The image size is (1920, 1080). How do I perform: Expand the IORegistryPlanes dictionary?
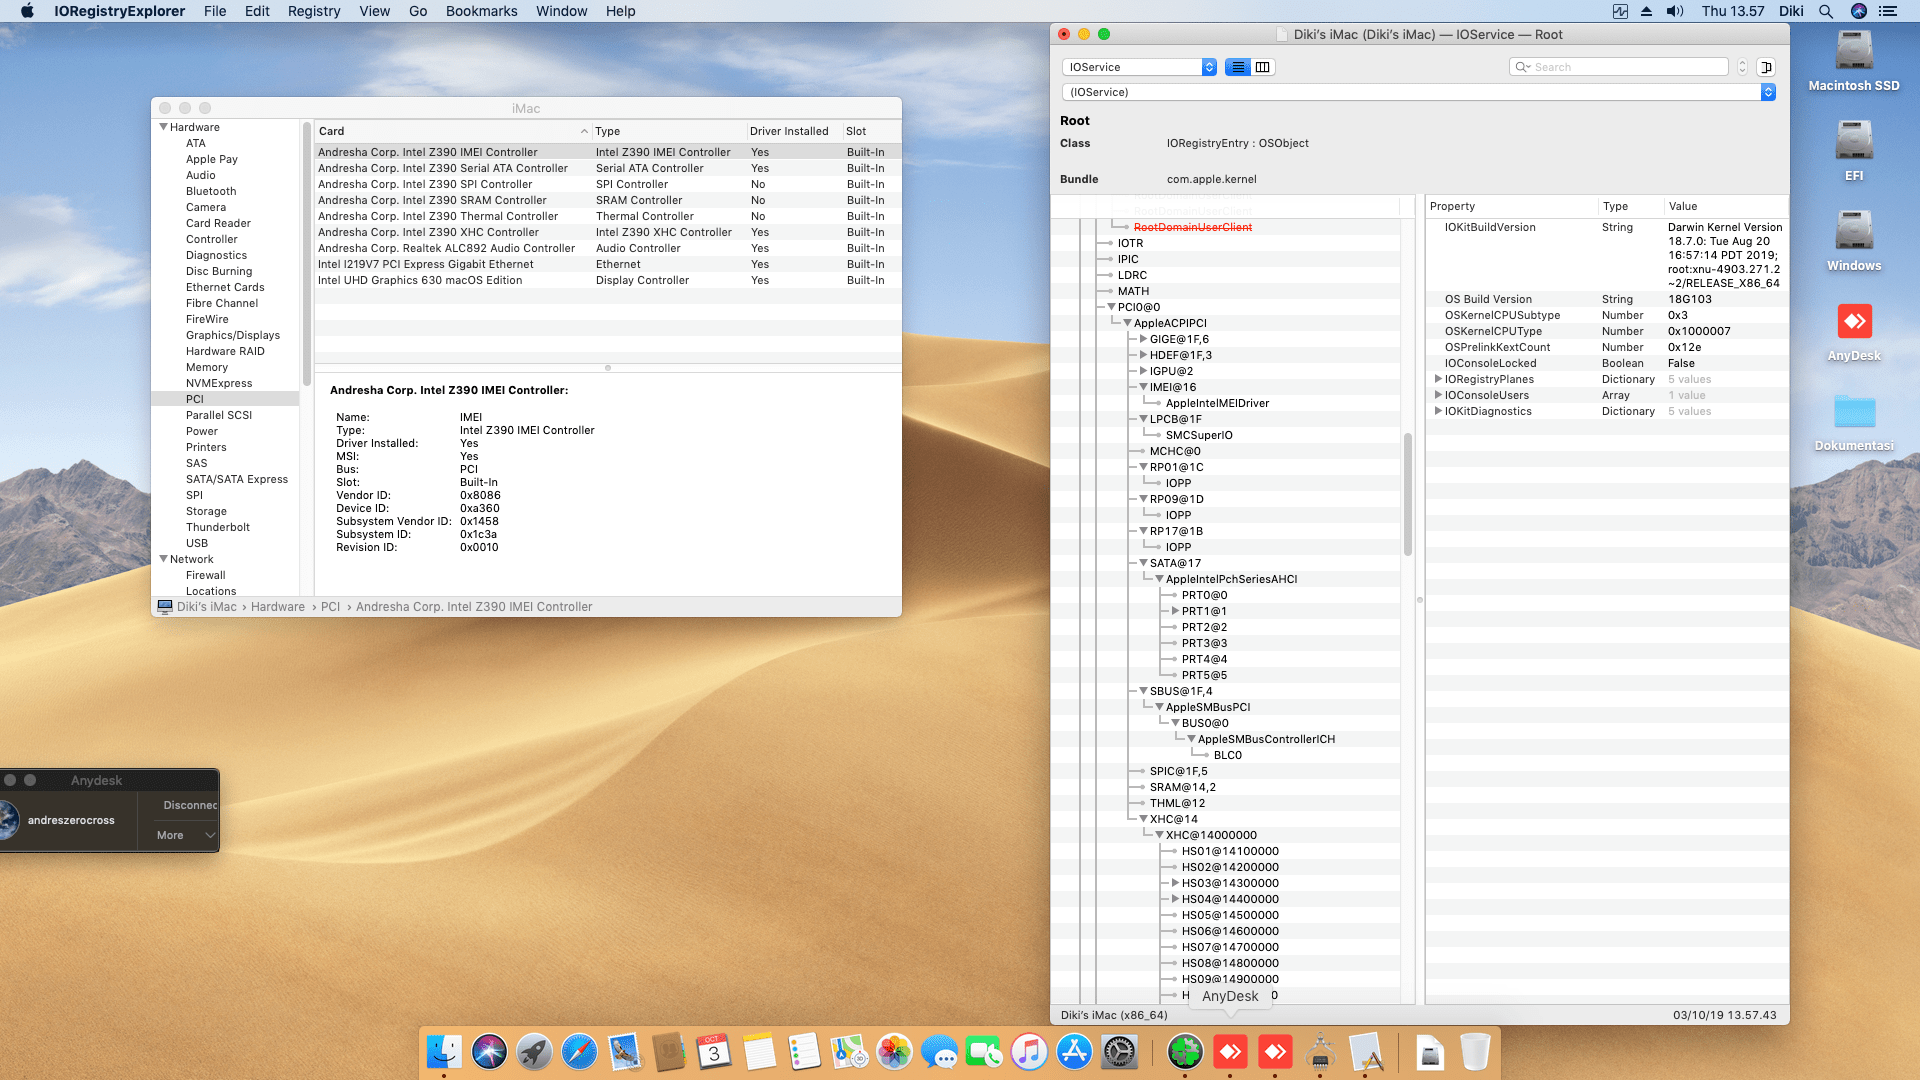tap(1438, 379)
